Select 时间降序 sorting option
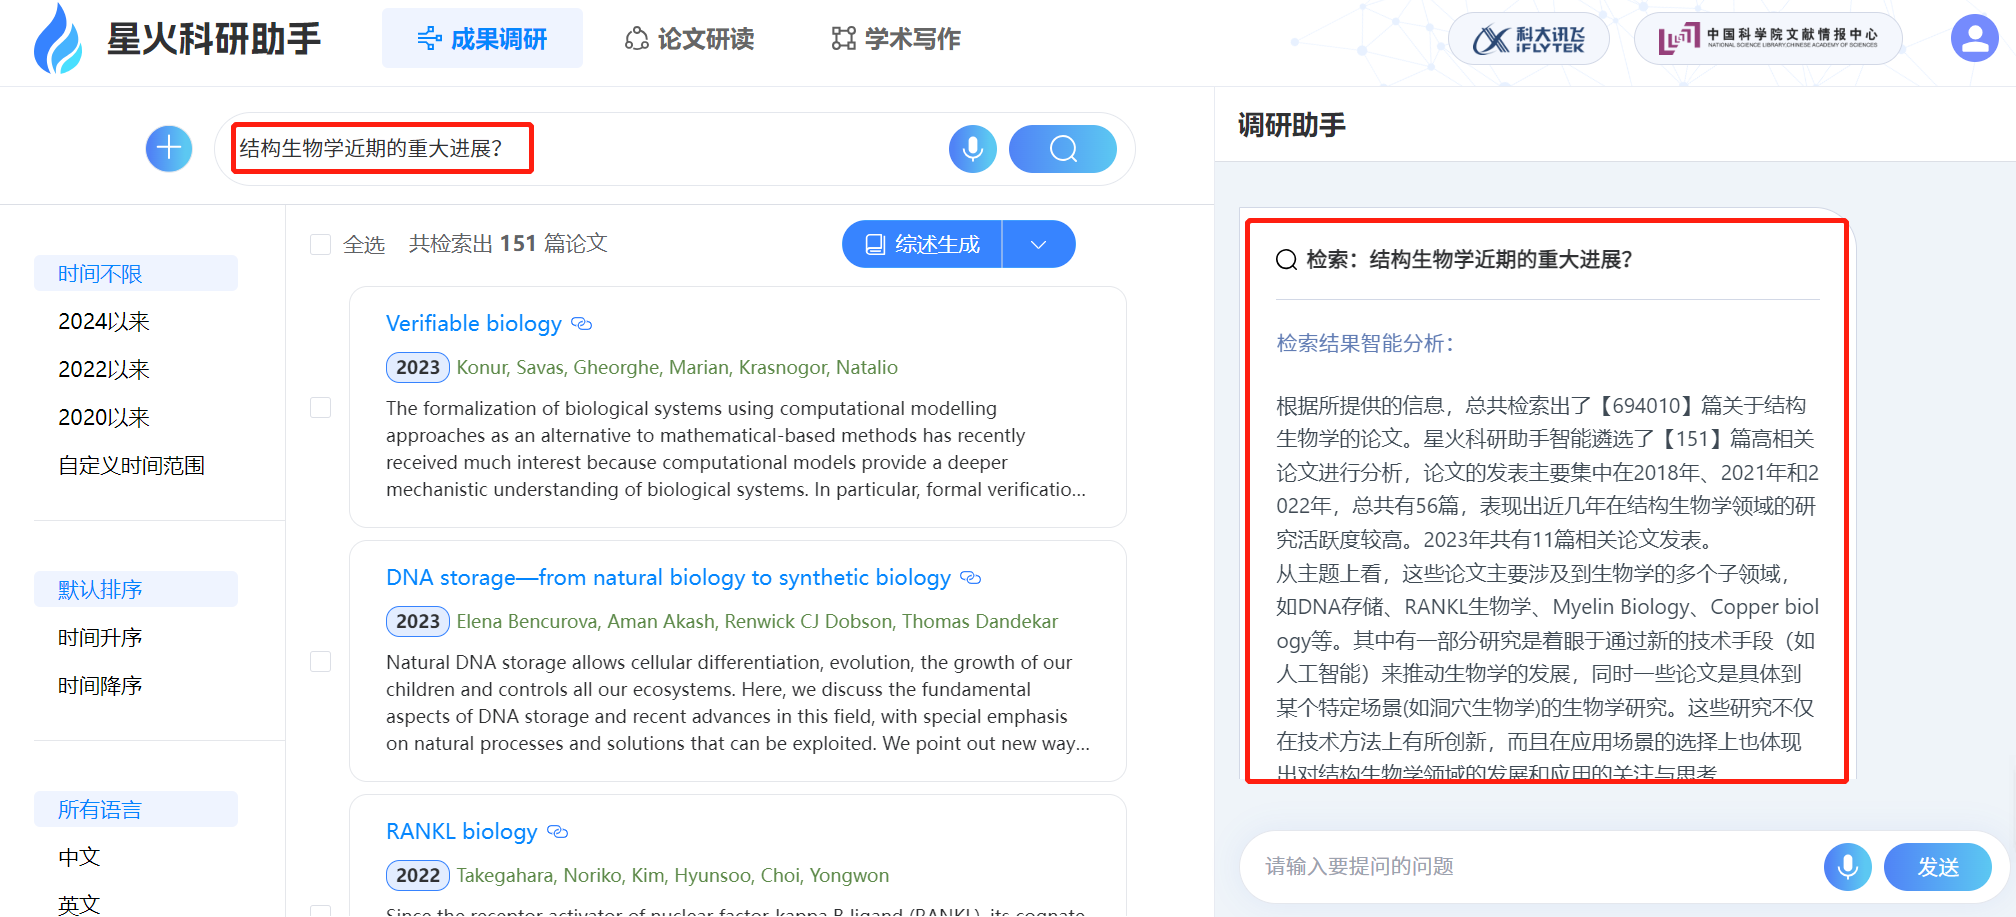This screenshot has width=2016, height=917. (x=100, y=686)
